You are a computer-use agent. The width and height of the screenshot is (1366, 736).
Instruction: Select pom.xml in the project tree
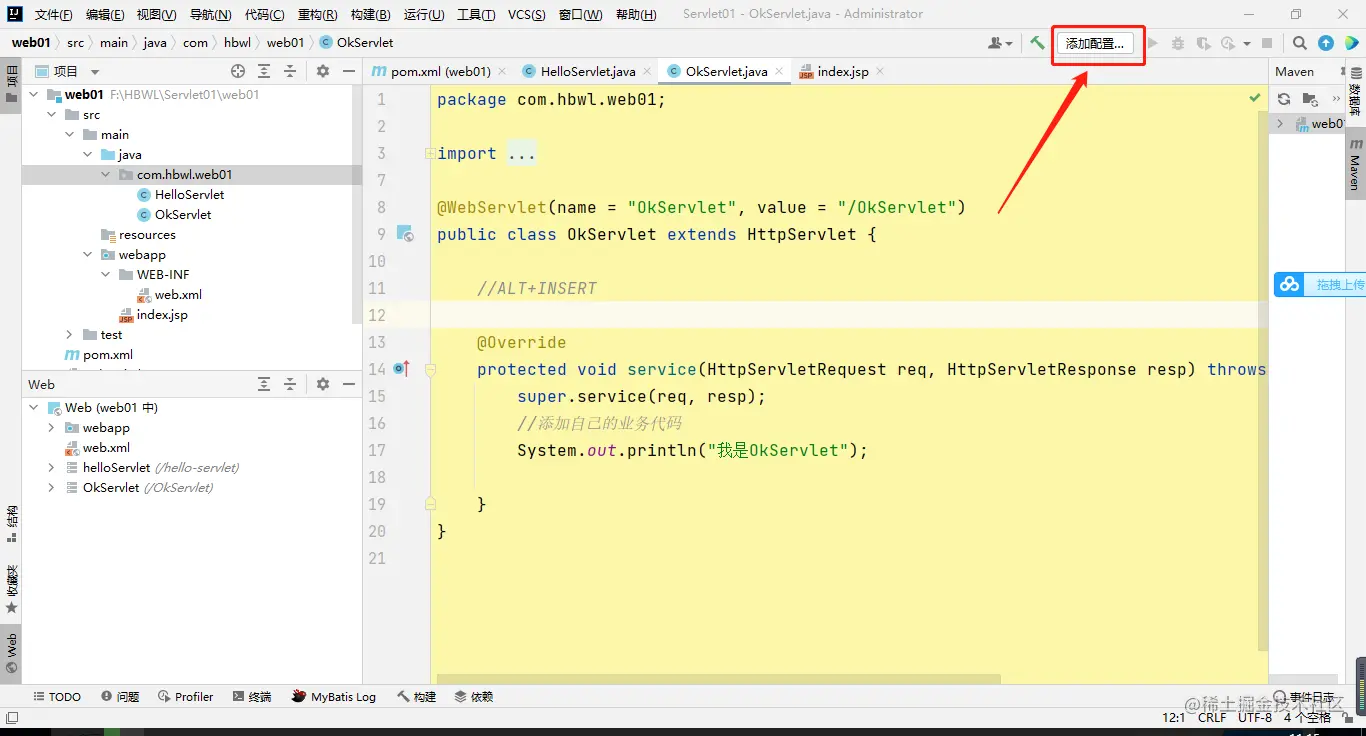coord(108,355)
